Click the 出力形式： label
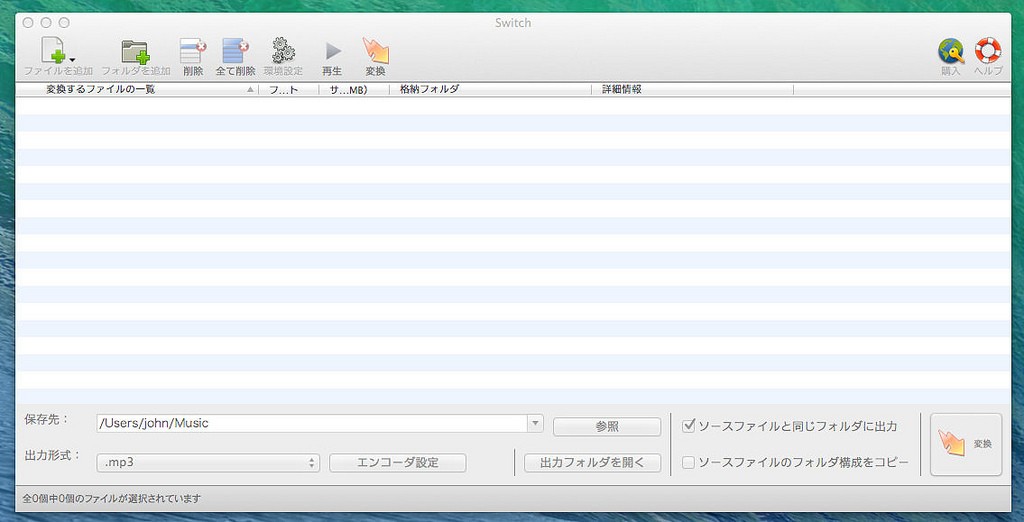Image resolution: width=1024 pixels, height=522 pixels. 52,455
